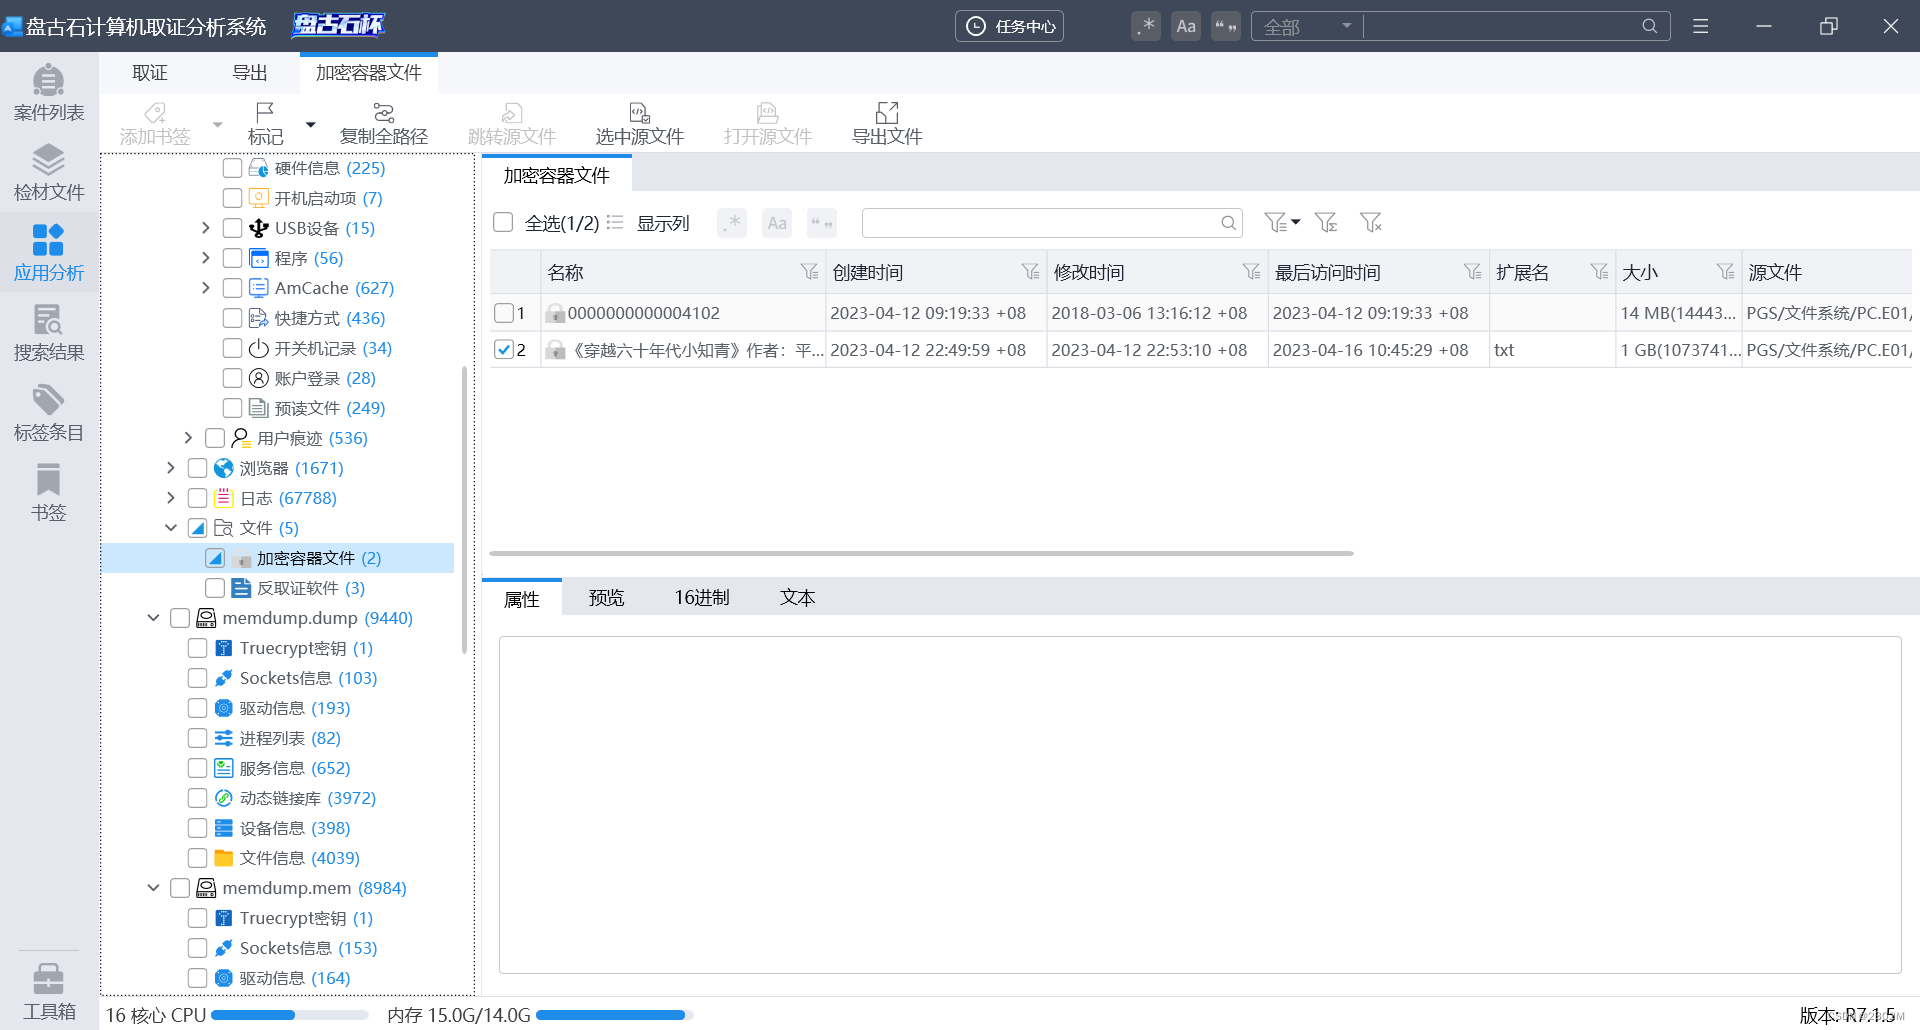This screenshot has width=1920, height=1030.
Task: Open the 工具箱 toolbox
Action: [48, 990]
